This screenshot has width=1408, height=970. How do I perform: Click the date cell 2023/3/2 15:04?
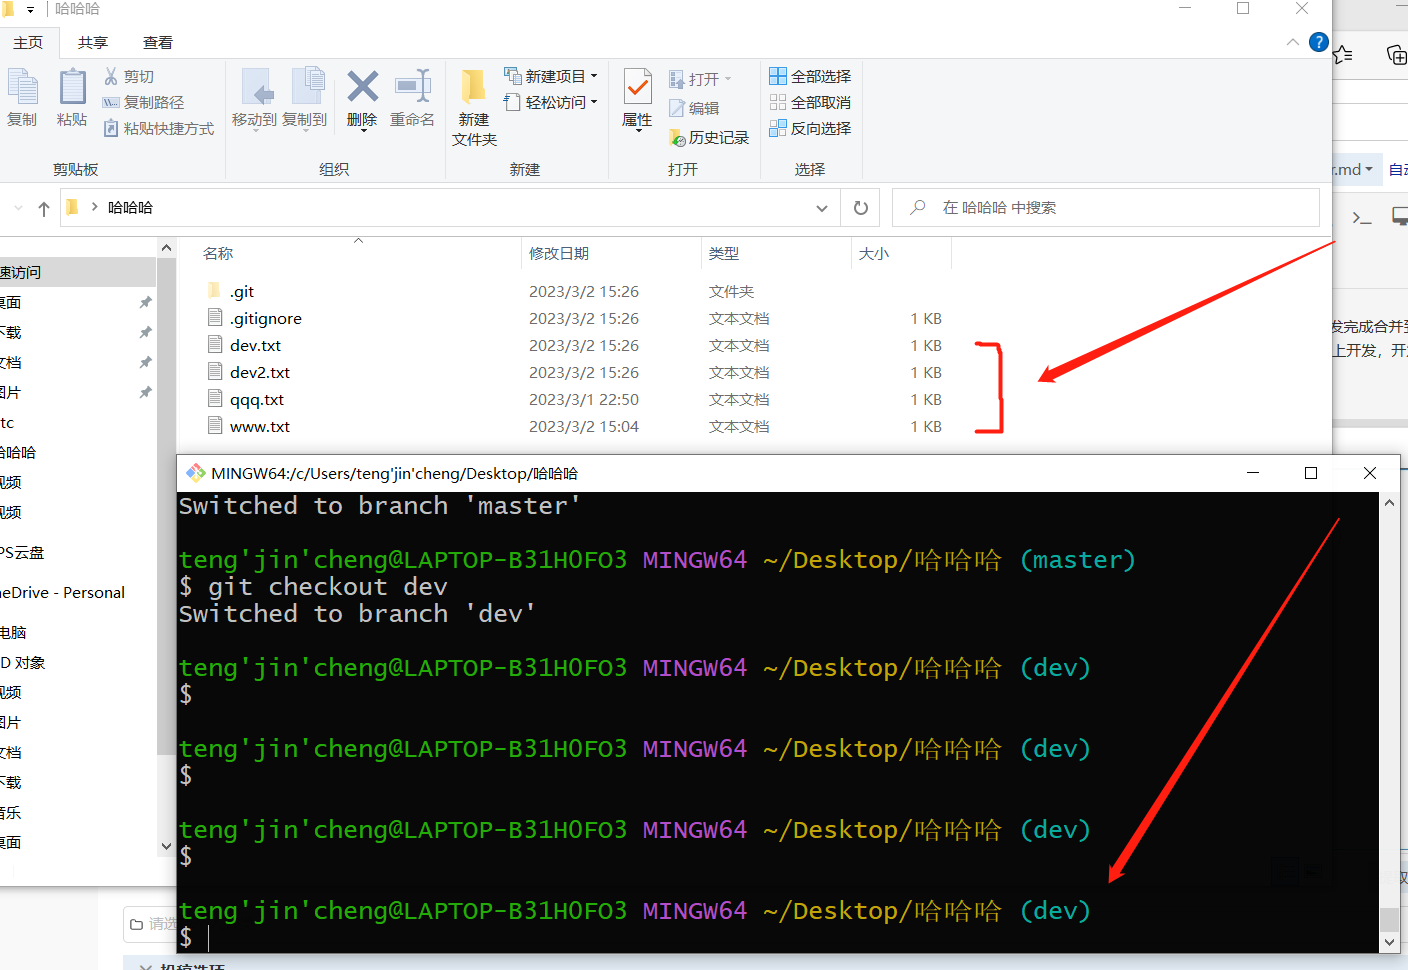tap(584, 426)
